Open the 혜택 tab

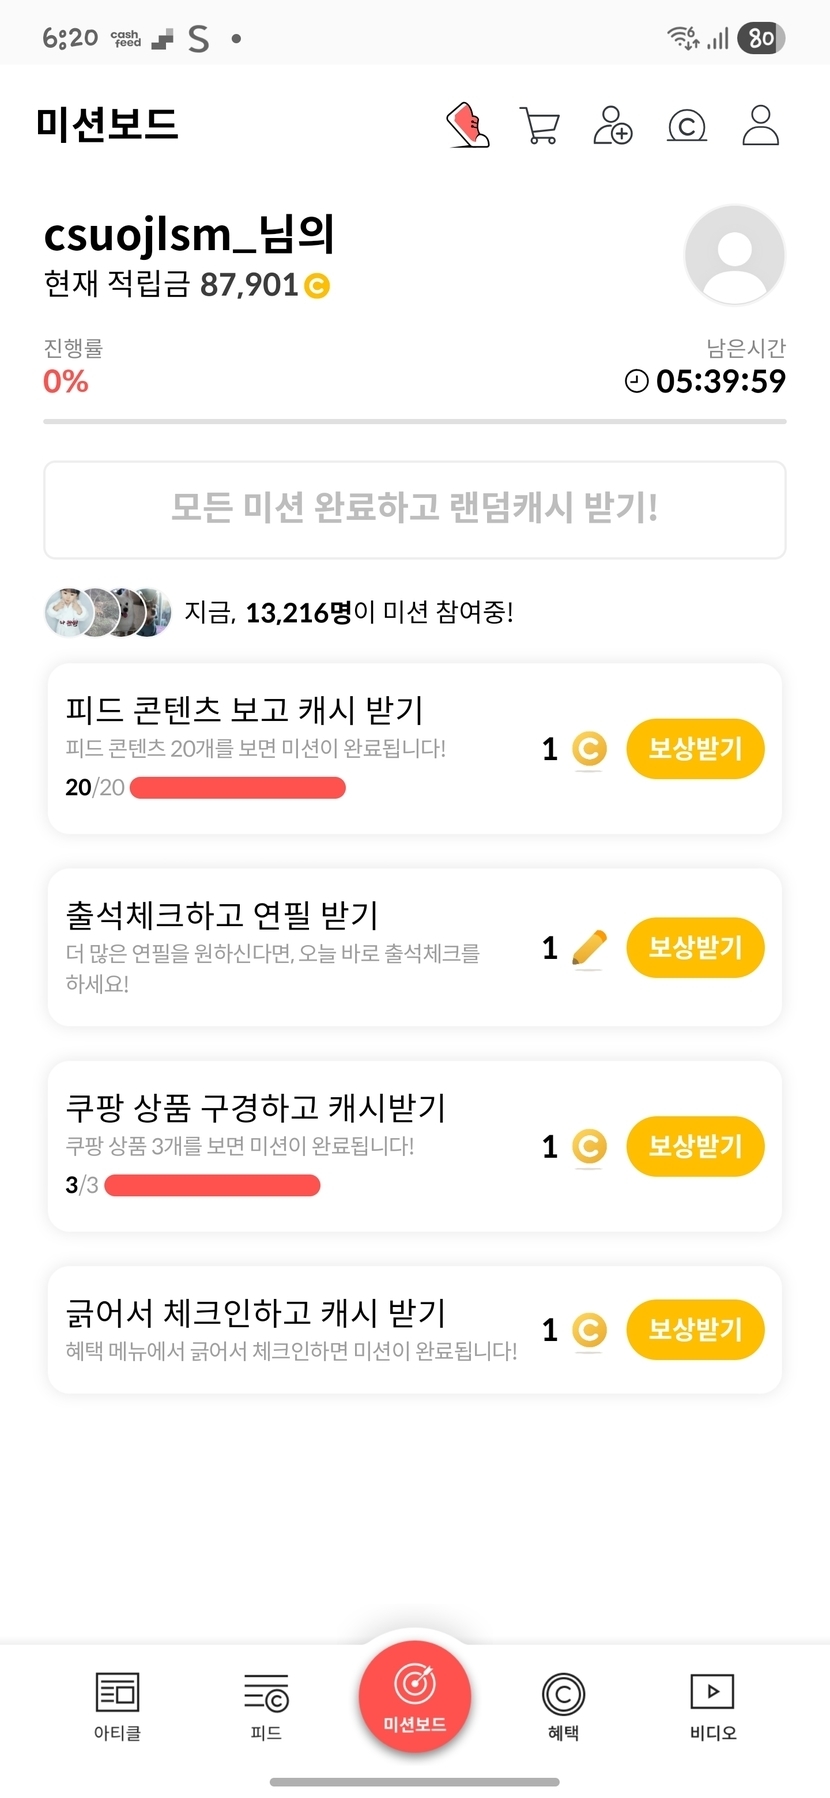563,1706
